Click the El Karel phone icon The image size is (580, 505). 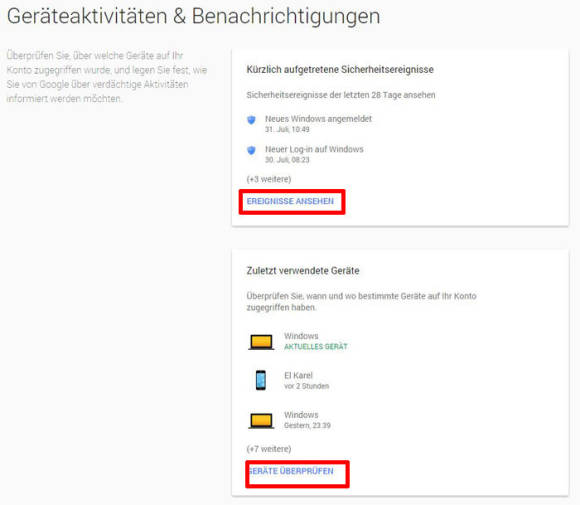(x=261, y=380)
